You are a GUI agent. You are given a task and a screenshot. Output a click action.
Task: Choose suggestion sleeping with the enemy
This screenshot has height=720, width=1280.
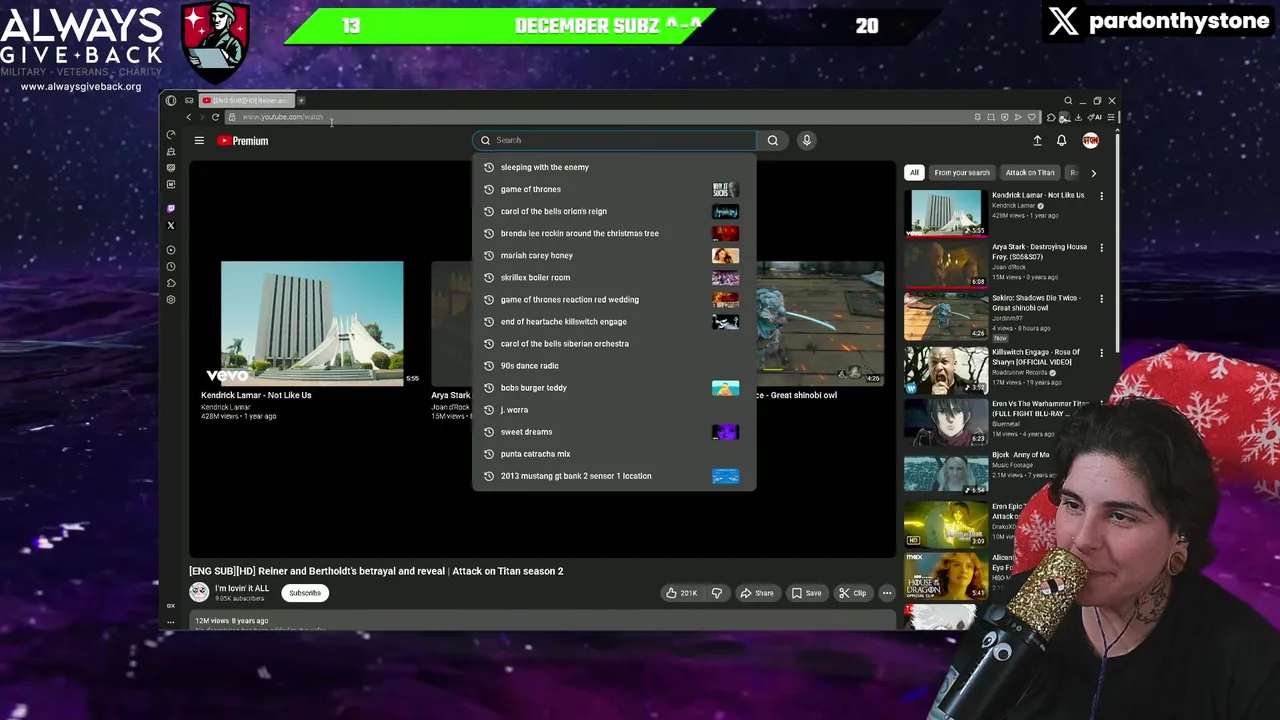(x=614, y=167)
